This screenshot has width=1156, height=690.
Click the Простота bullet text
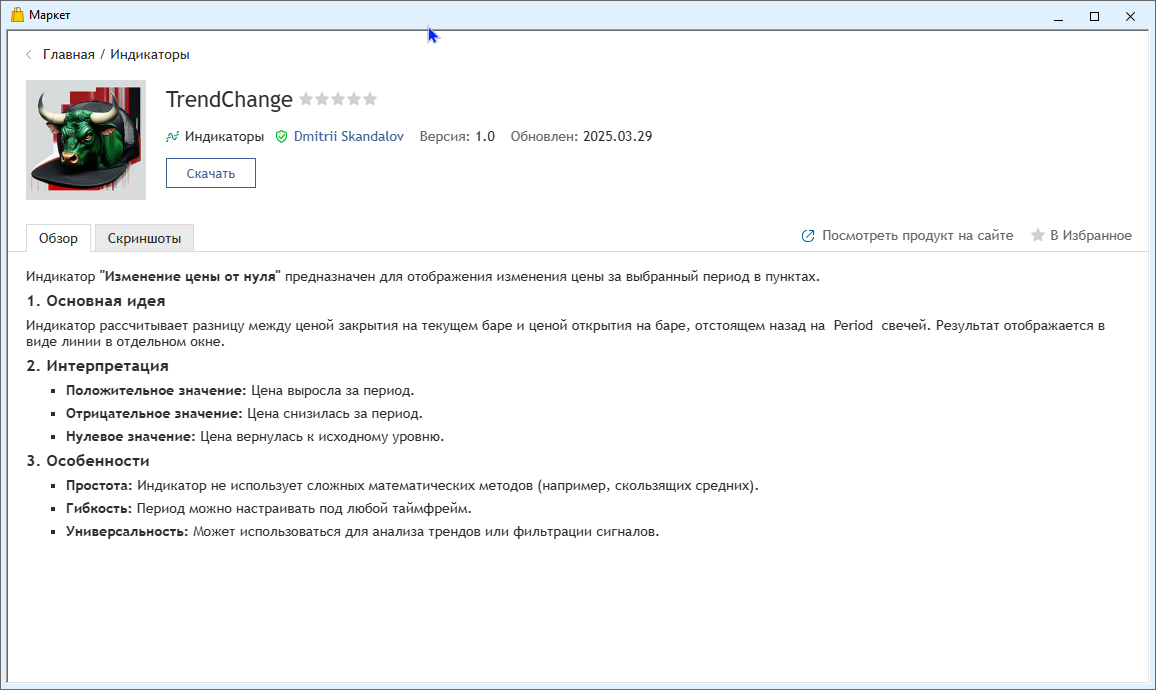click(412, 486)
